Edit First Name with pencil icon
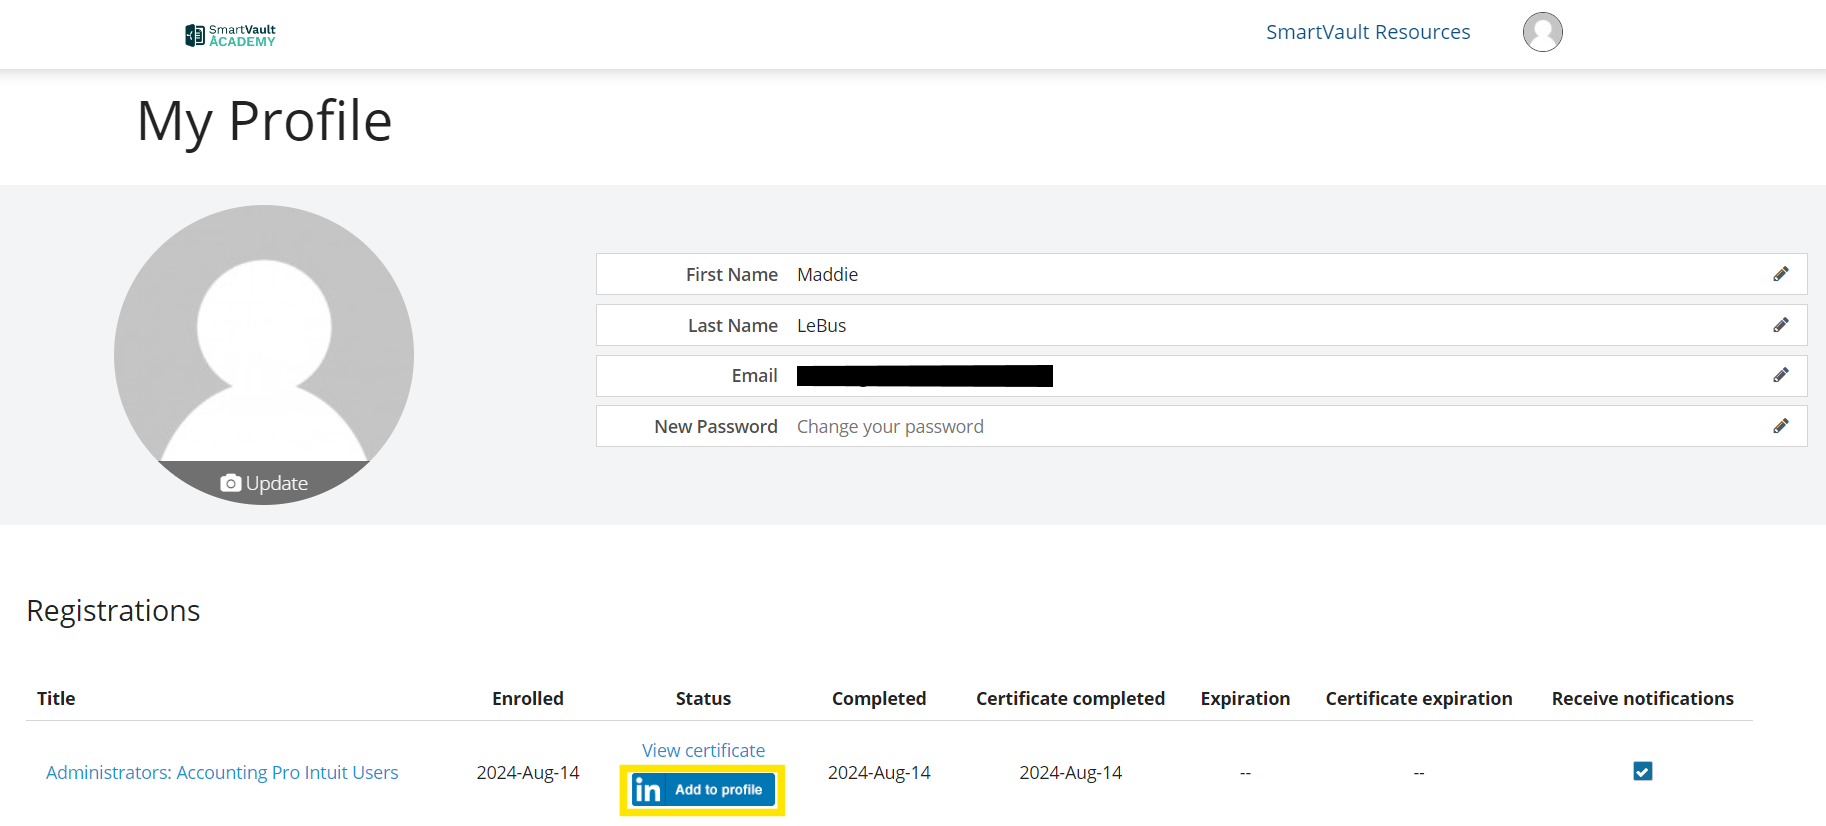Screen dimensions: 1826x826 pos(1781,274)
